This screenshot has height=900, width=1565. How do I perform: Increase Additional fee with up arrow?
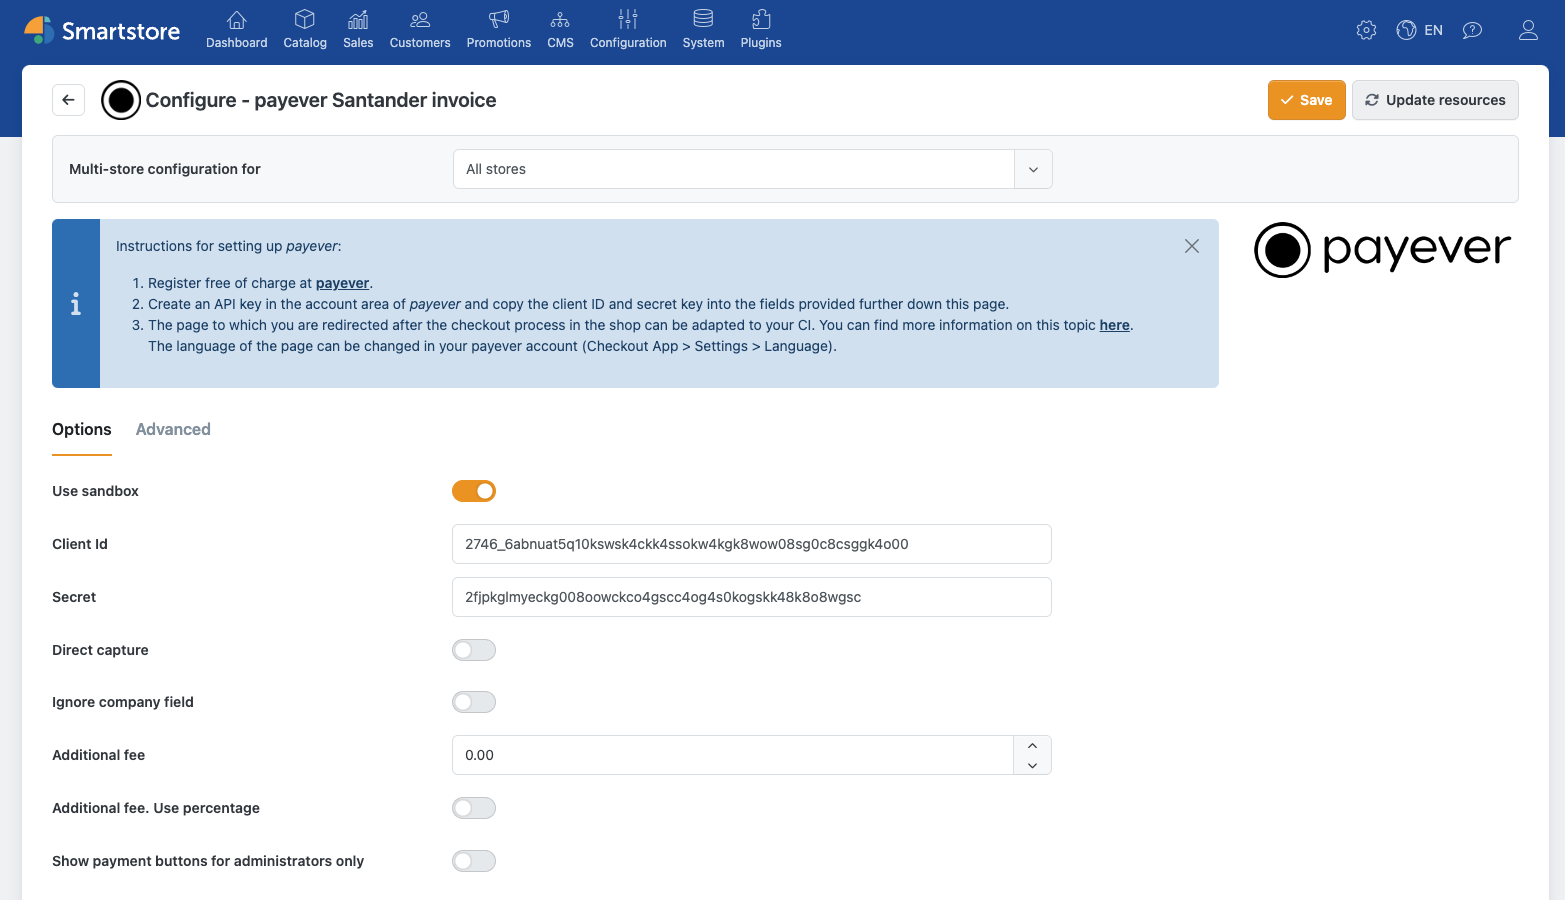pyautogui.click(x=1032, y=746)
